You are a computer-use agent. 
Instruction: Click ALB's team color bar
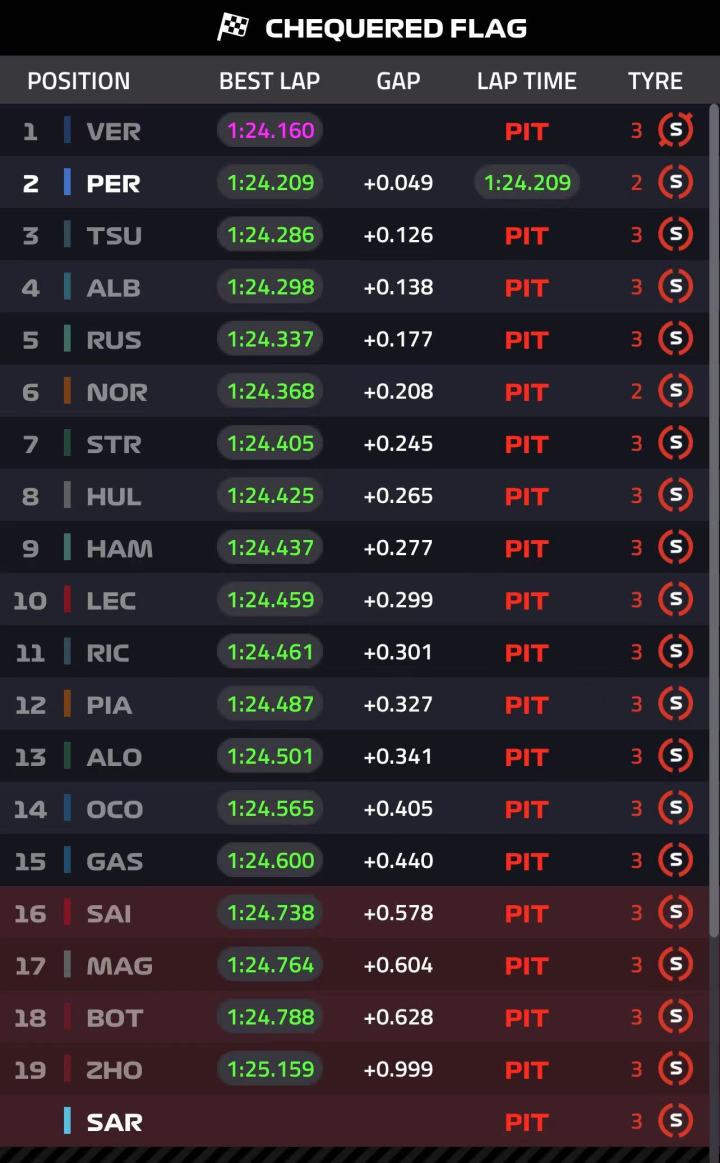coord(67,287)
